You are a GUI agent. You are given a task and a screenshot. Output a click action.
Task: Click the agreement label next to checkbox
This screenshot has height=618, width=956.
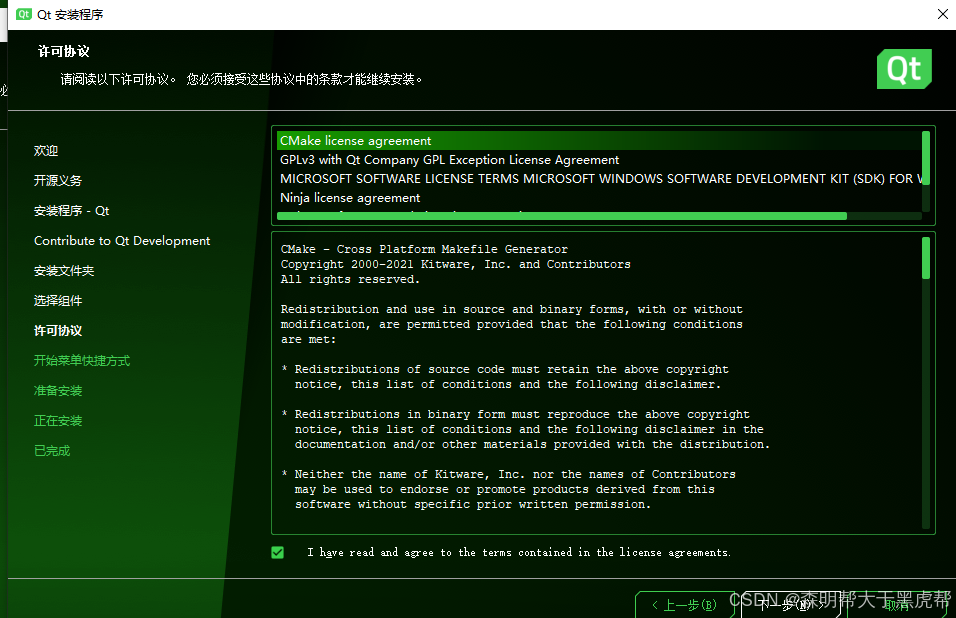(x=519, y=552)
